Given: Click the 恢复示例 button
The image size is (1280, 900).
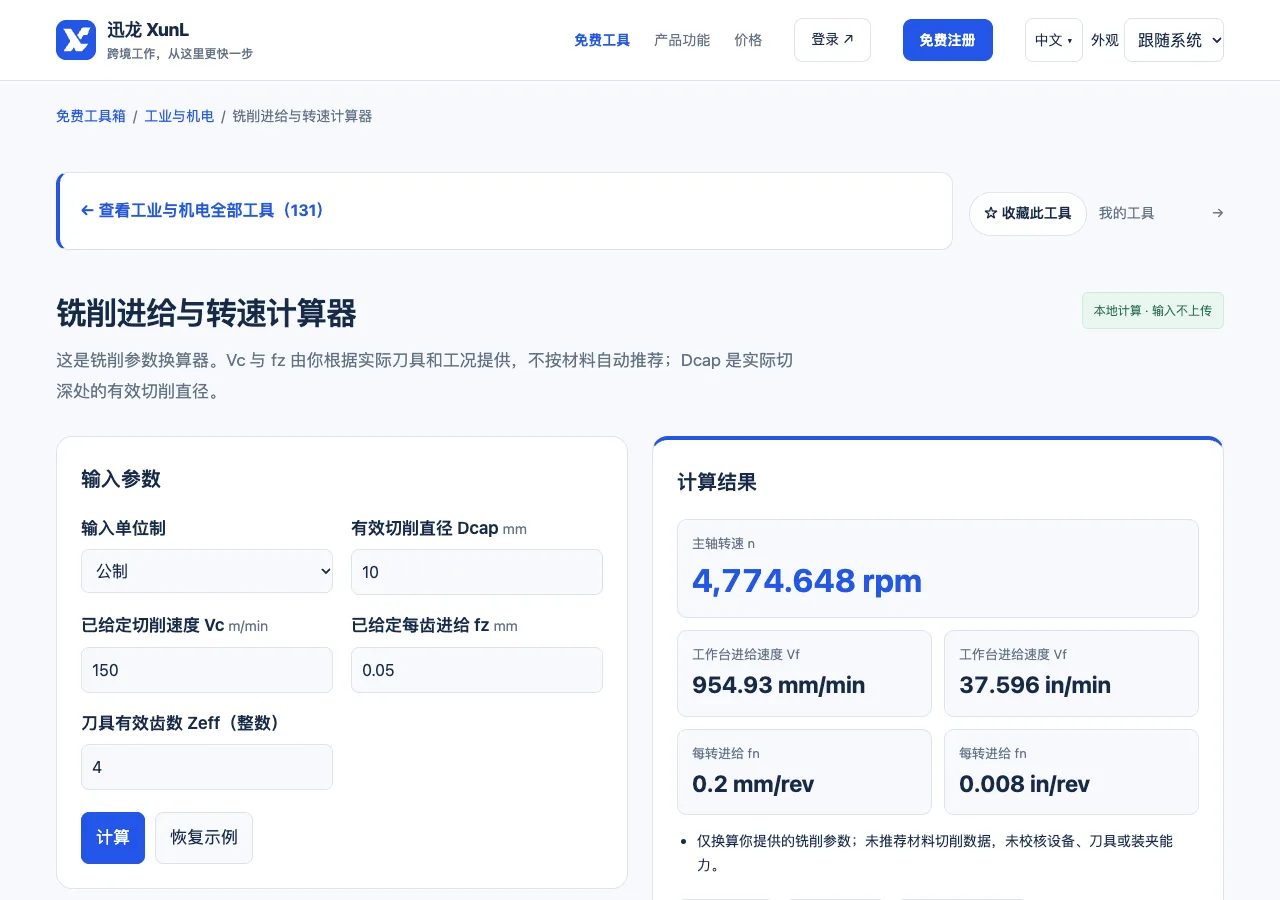Looking at the screenshot, I should [x=204, y=838].
